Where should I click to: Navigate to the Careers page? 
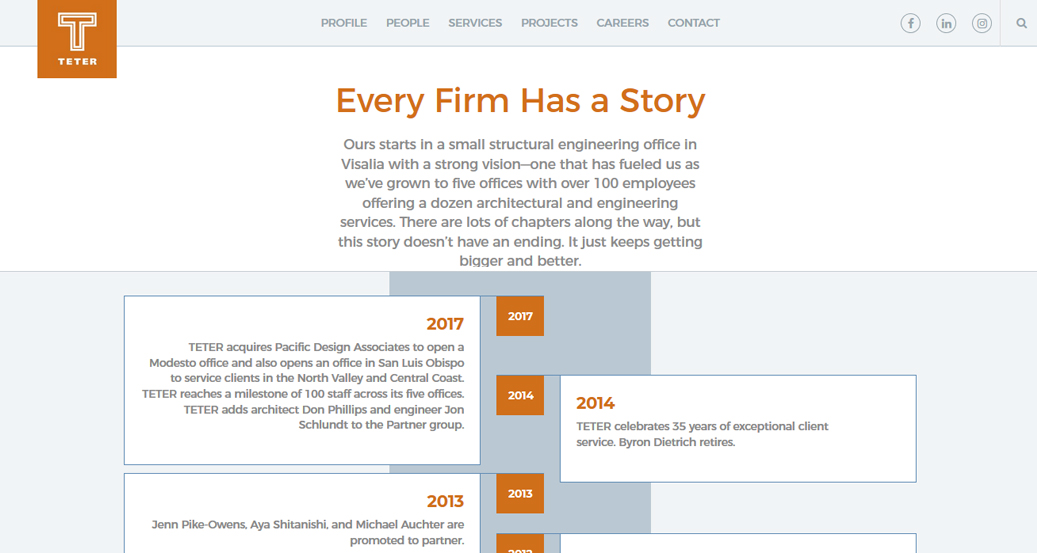(622, 23)
